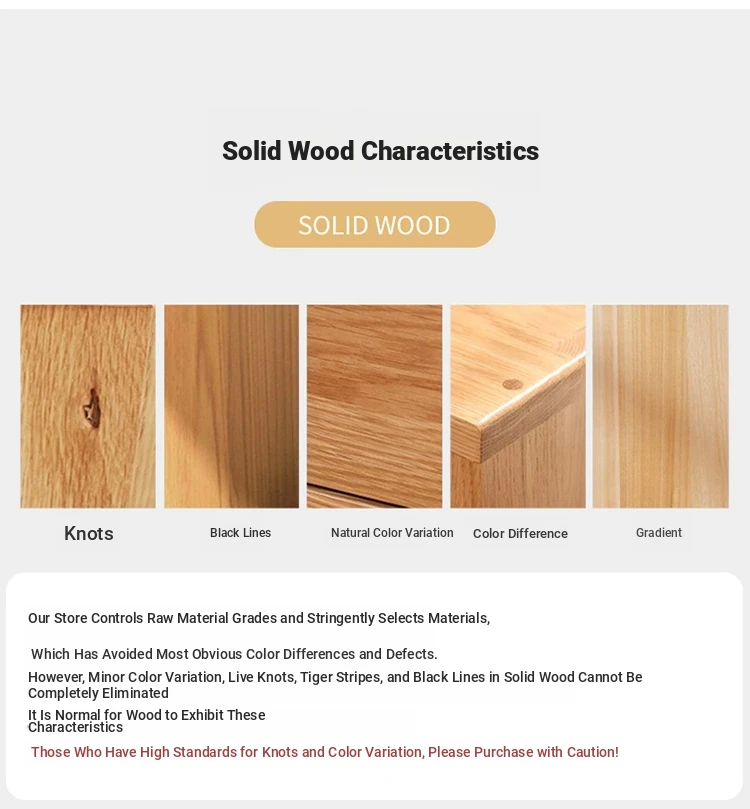Viewport: 750px width, 809px height.
Task: Click the Color Difference table corner image
Action: 518,407
